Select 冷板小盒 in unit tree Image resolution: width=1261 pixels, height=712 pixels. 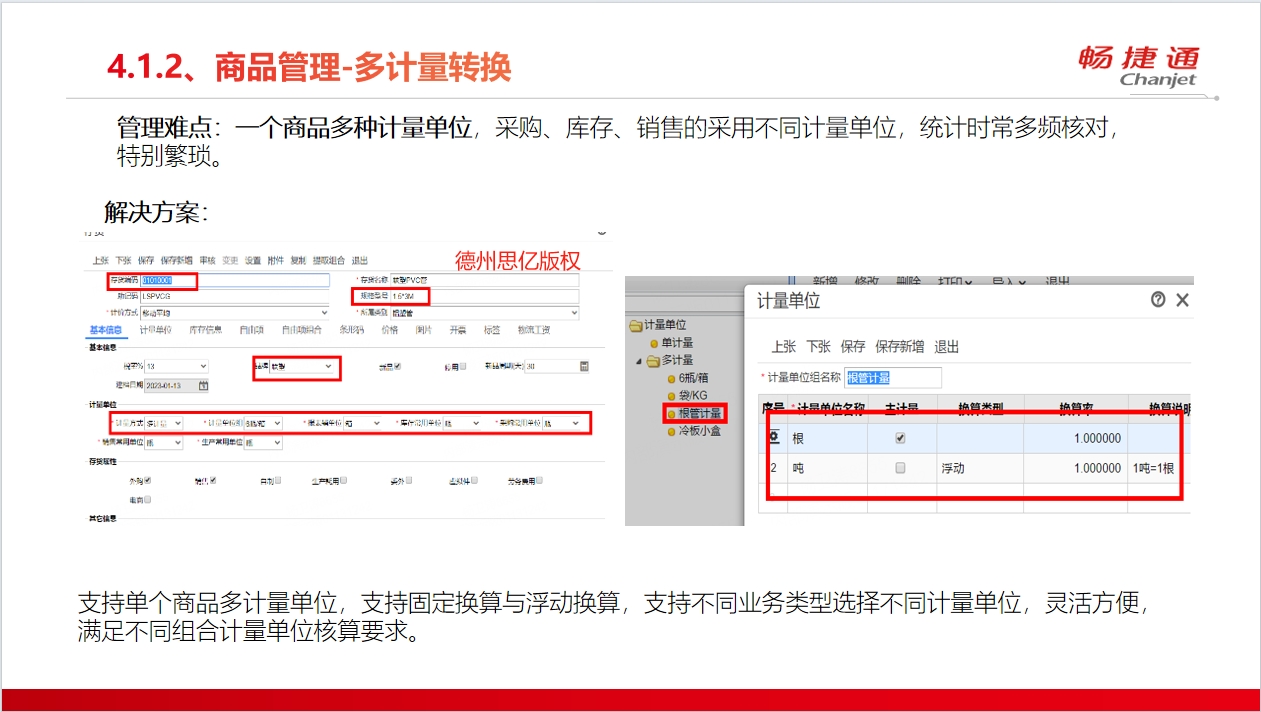(x=699, y=431)
